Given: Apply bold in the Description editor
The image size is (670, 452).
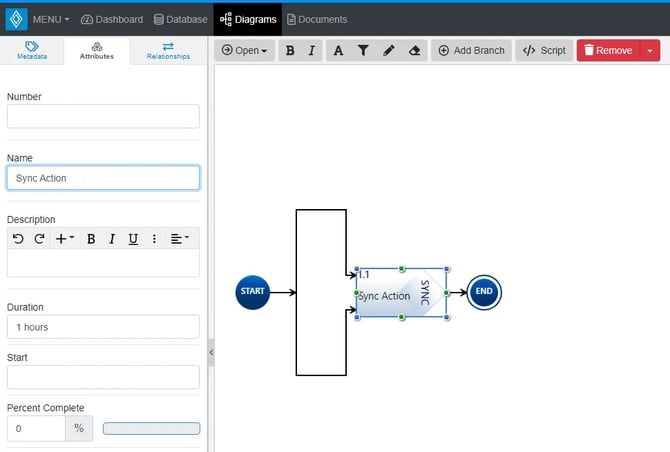Looking at the screenshot, I should coord(91,239).
